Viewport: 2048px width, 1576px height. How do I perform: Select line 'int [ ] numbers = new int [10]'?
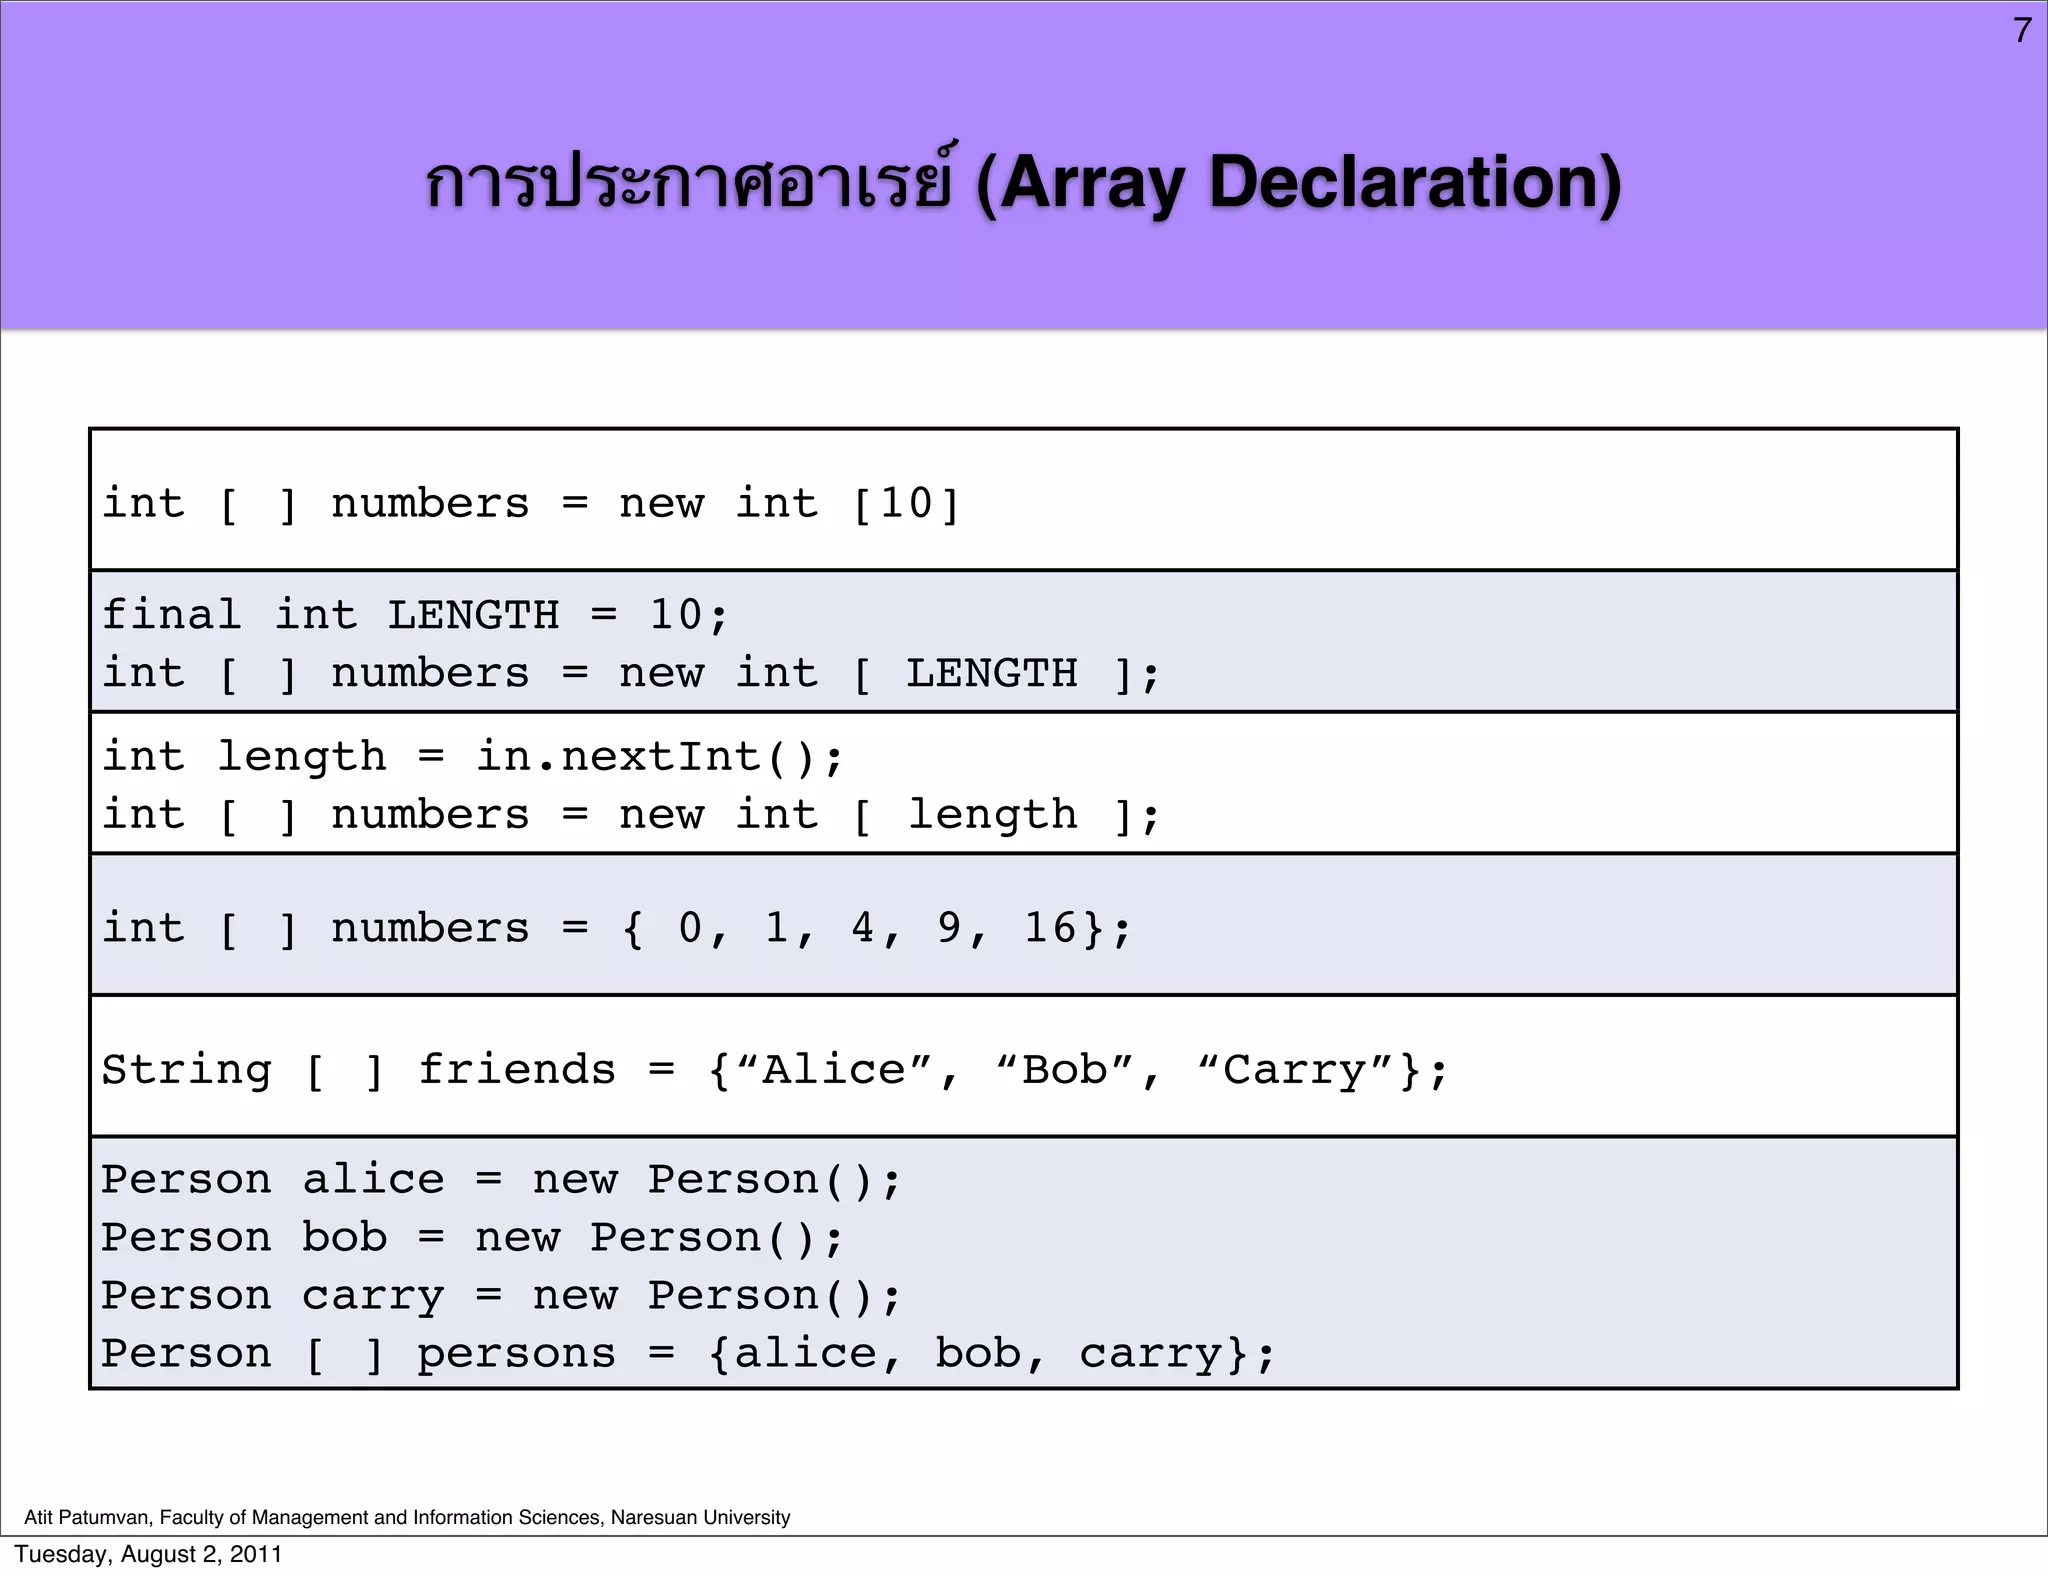point(531,503)
